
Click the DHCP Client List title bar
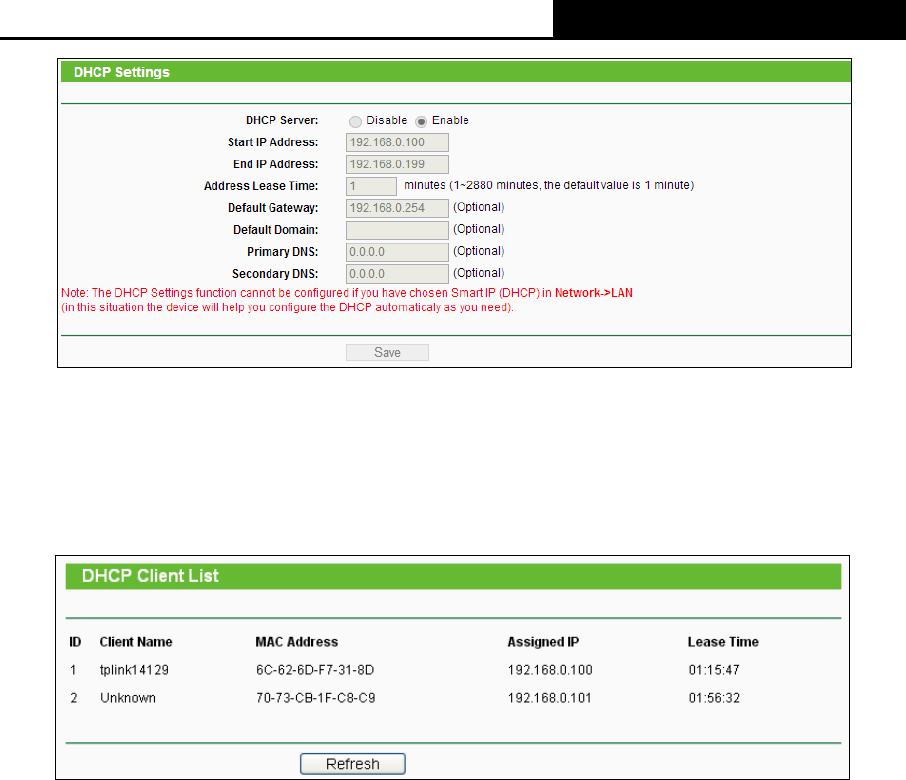(x=454, y=576)
